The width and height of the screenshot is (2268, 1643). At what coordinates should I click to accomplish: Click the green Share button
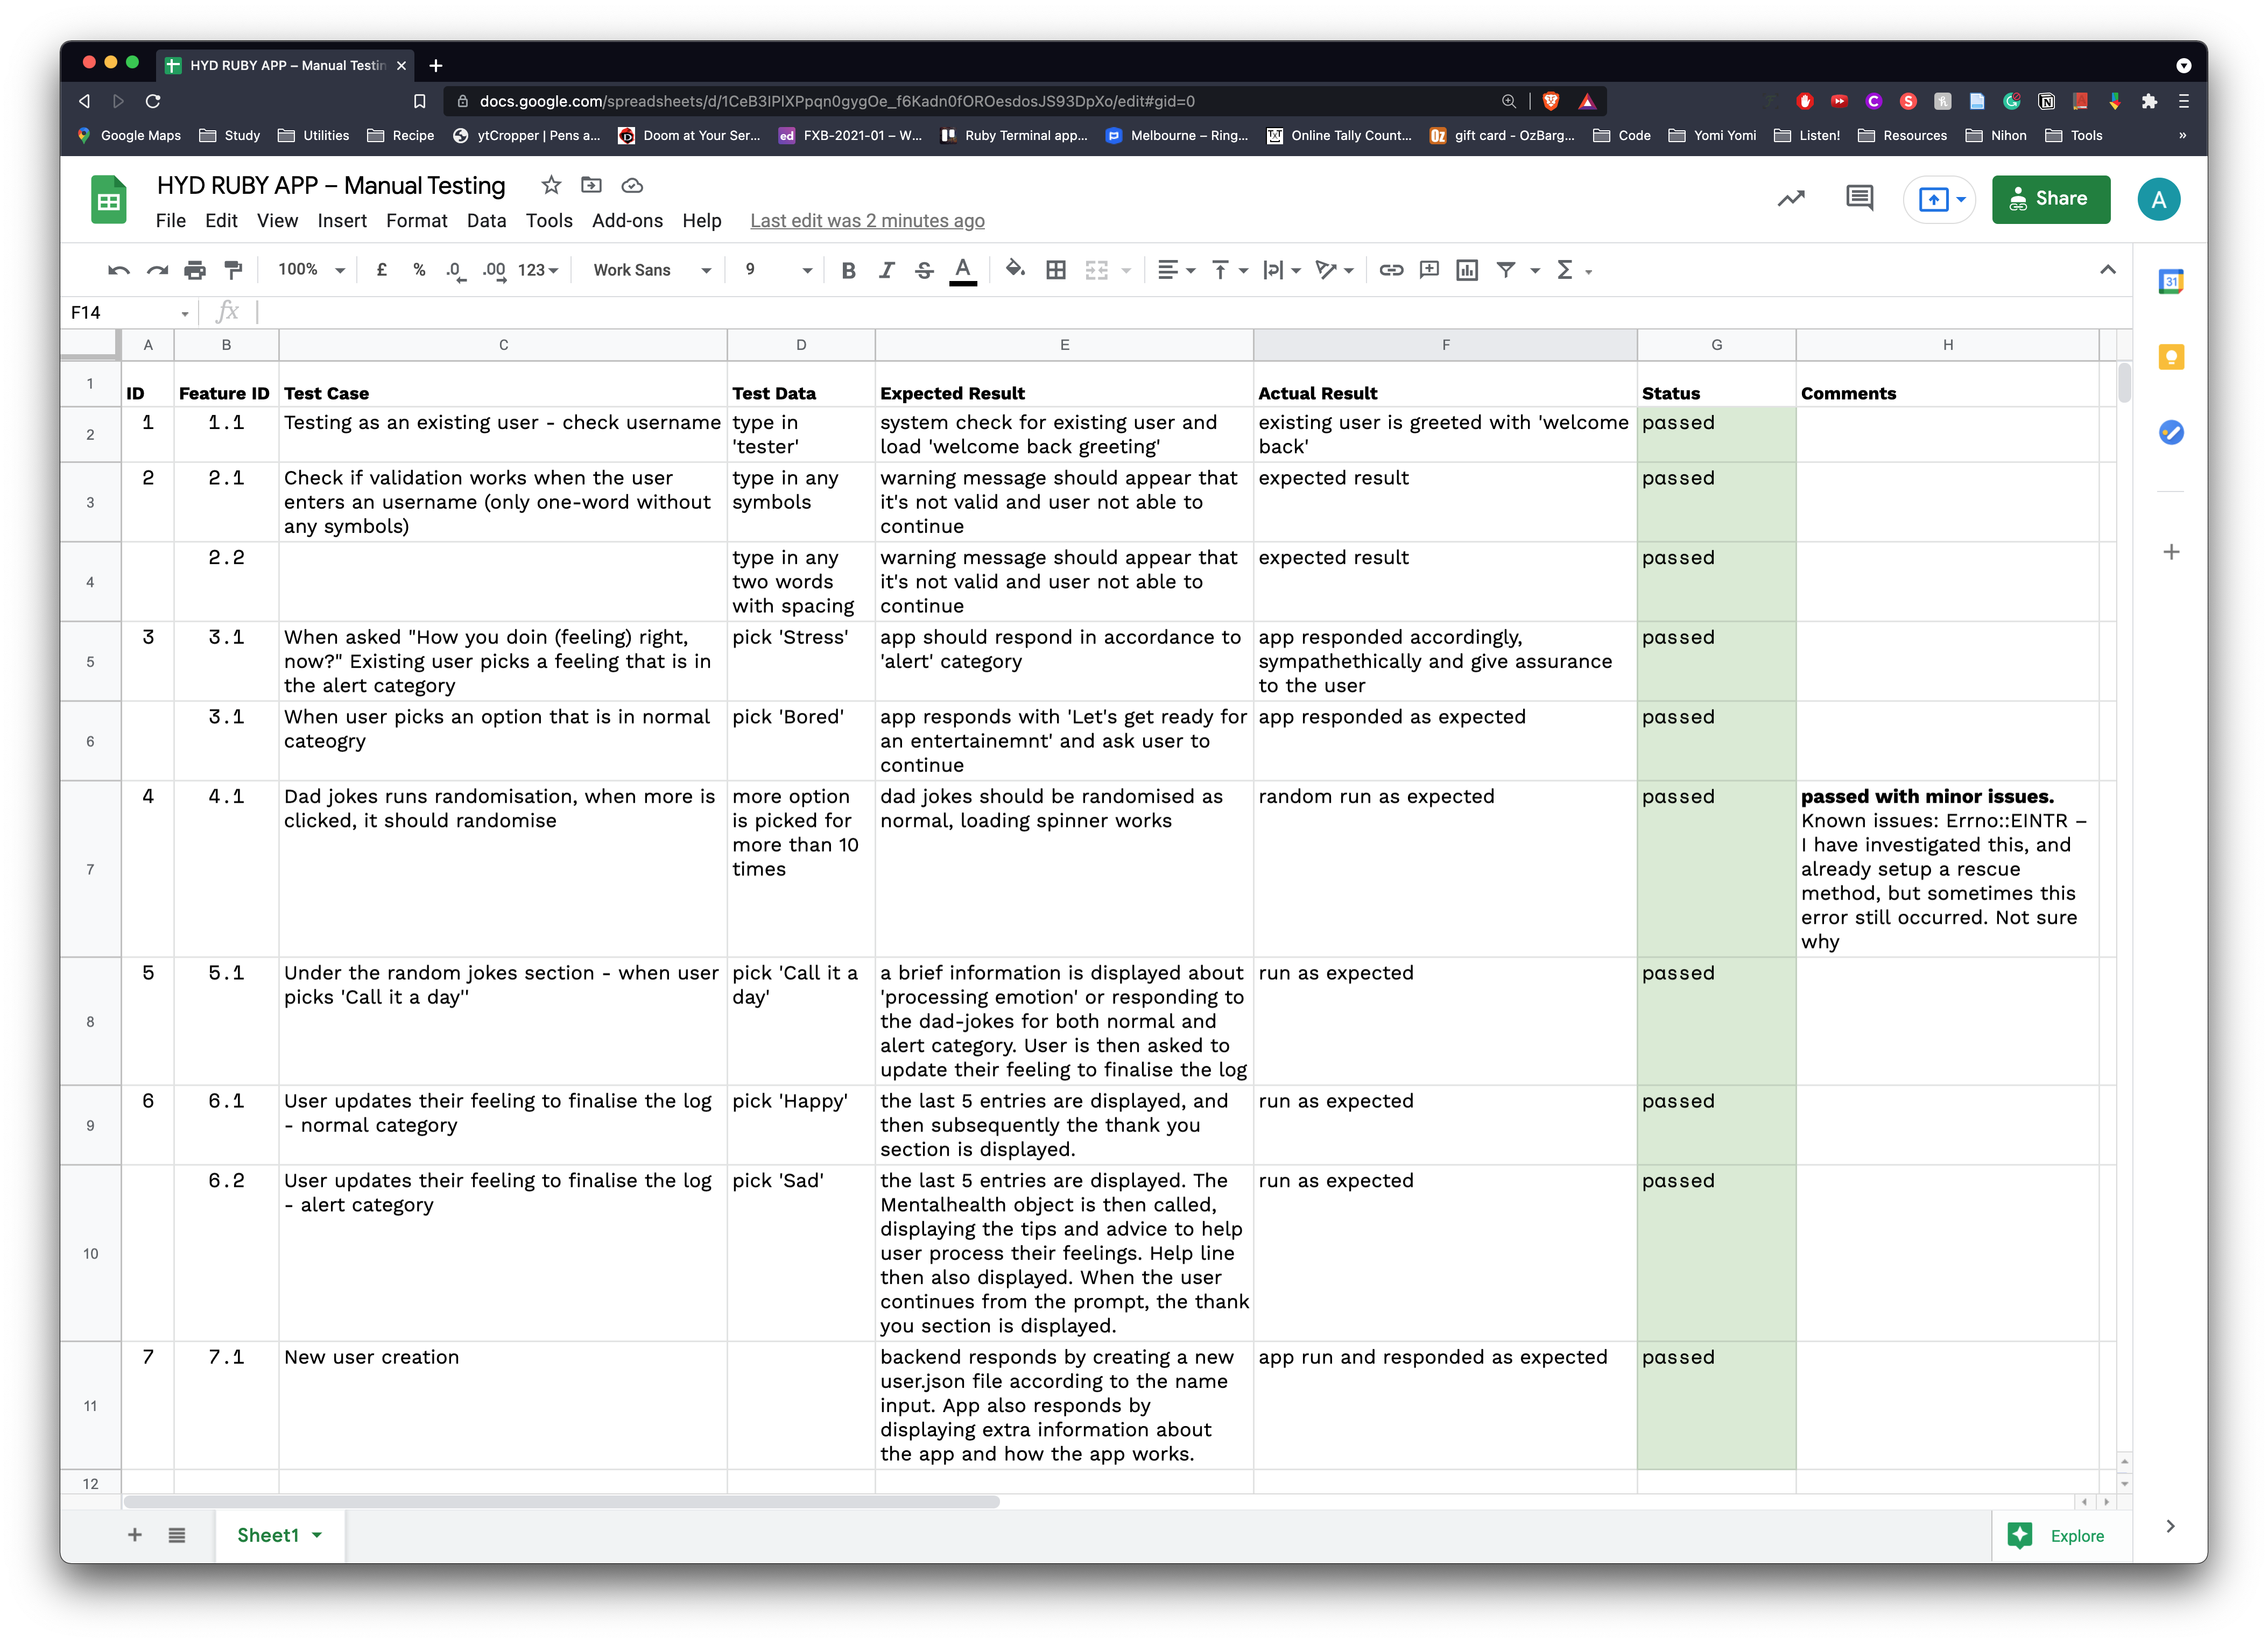coord(2050,199)
